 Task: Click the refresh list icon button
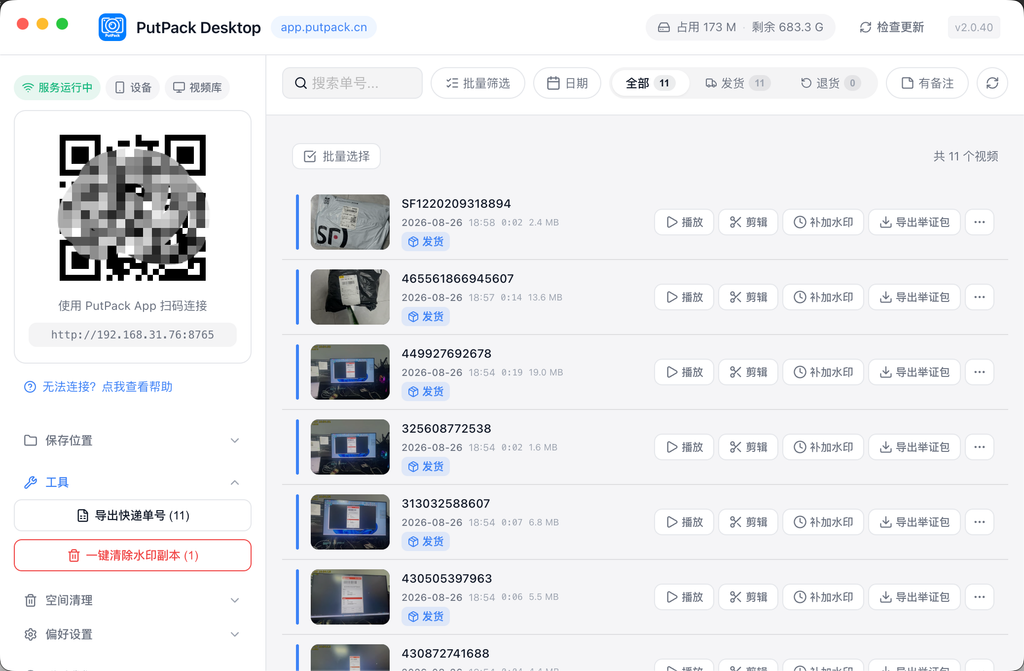coord(992,83)
